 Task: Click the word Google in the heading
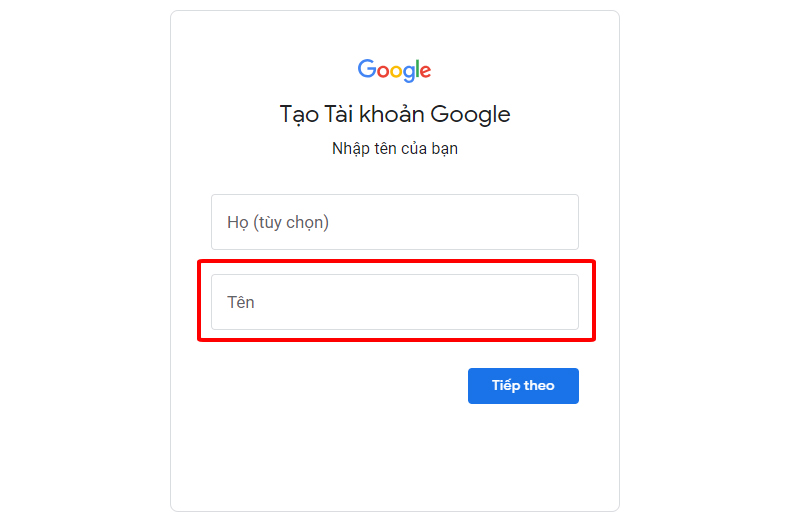pos(470,115)
